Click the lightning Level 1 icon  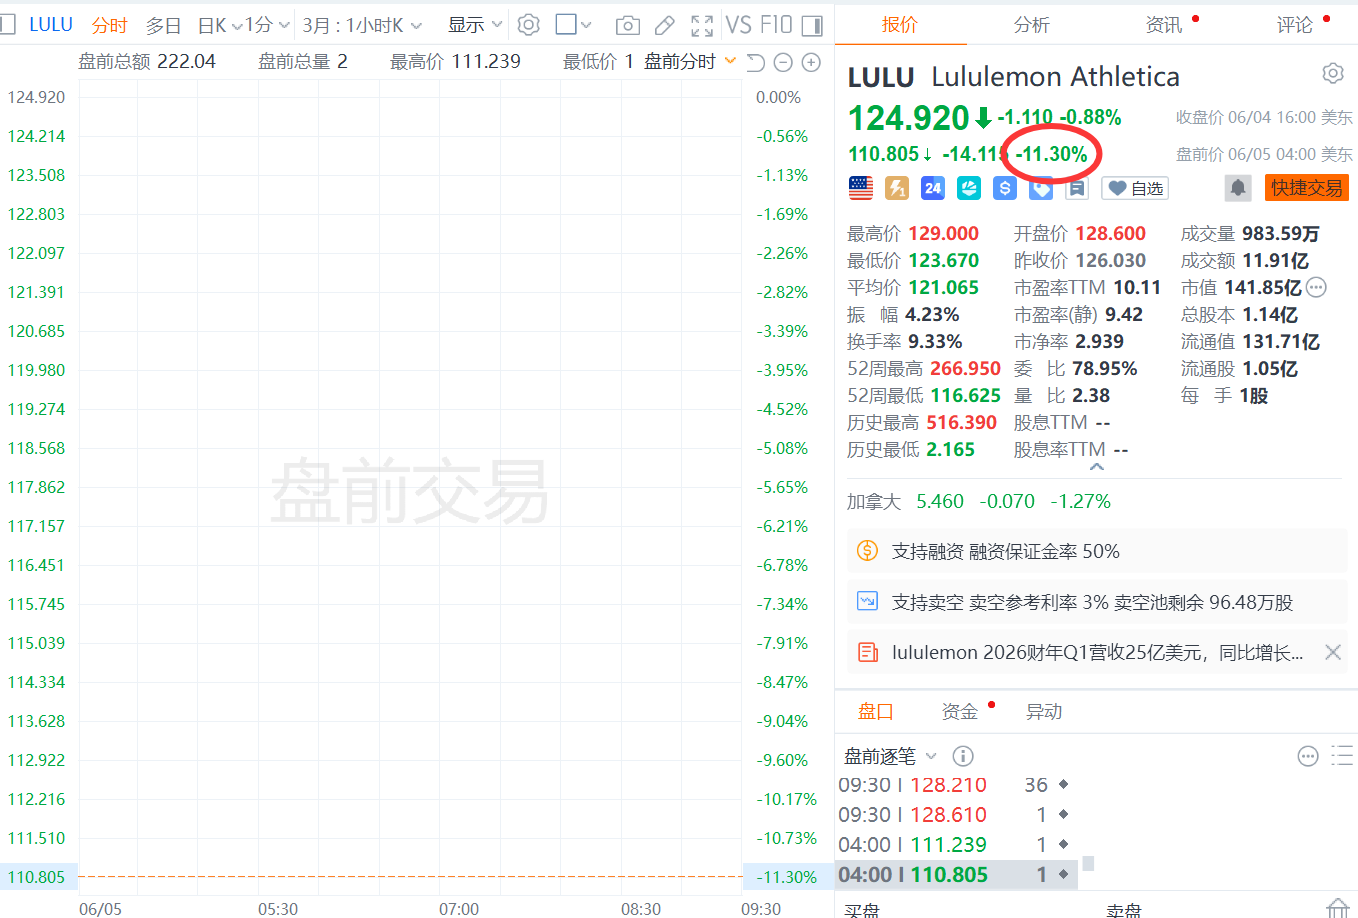pyautogui.click(x=897, y=188)
